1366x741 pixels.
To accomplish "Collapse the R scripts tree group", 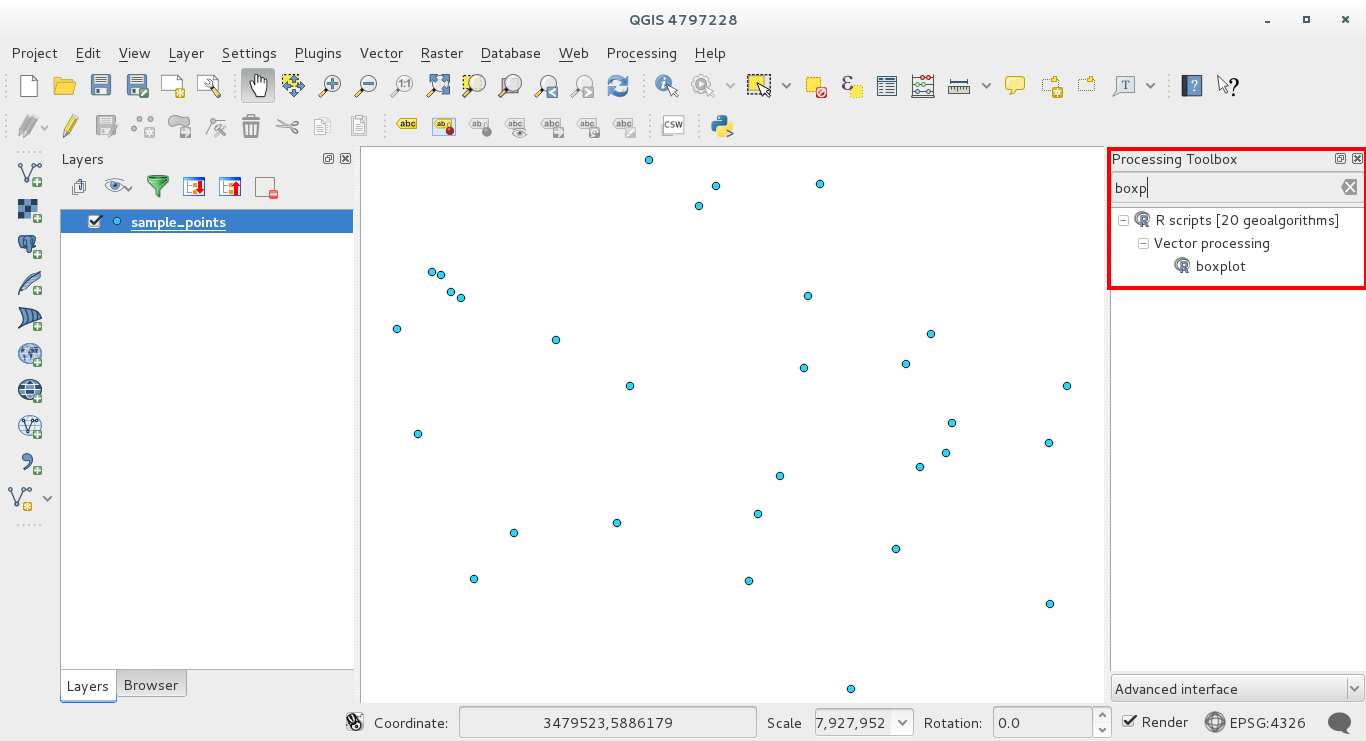I will point(1124,220).
